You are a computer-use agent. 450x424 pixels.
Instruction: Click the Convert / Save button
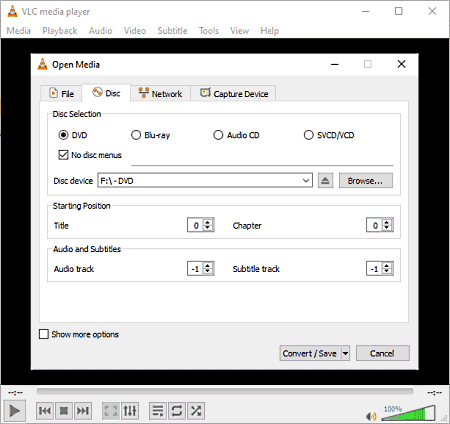click(x=310, y=353)
